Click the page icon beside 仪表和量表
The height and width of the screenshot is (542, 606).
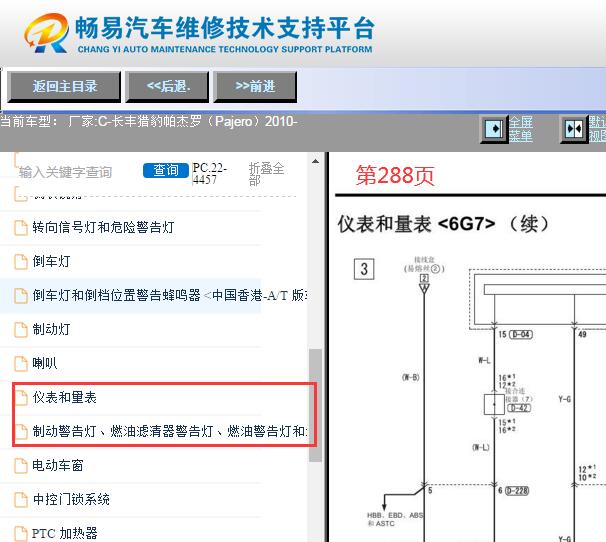[21, 397]
